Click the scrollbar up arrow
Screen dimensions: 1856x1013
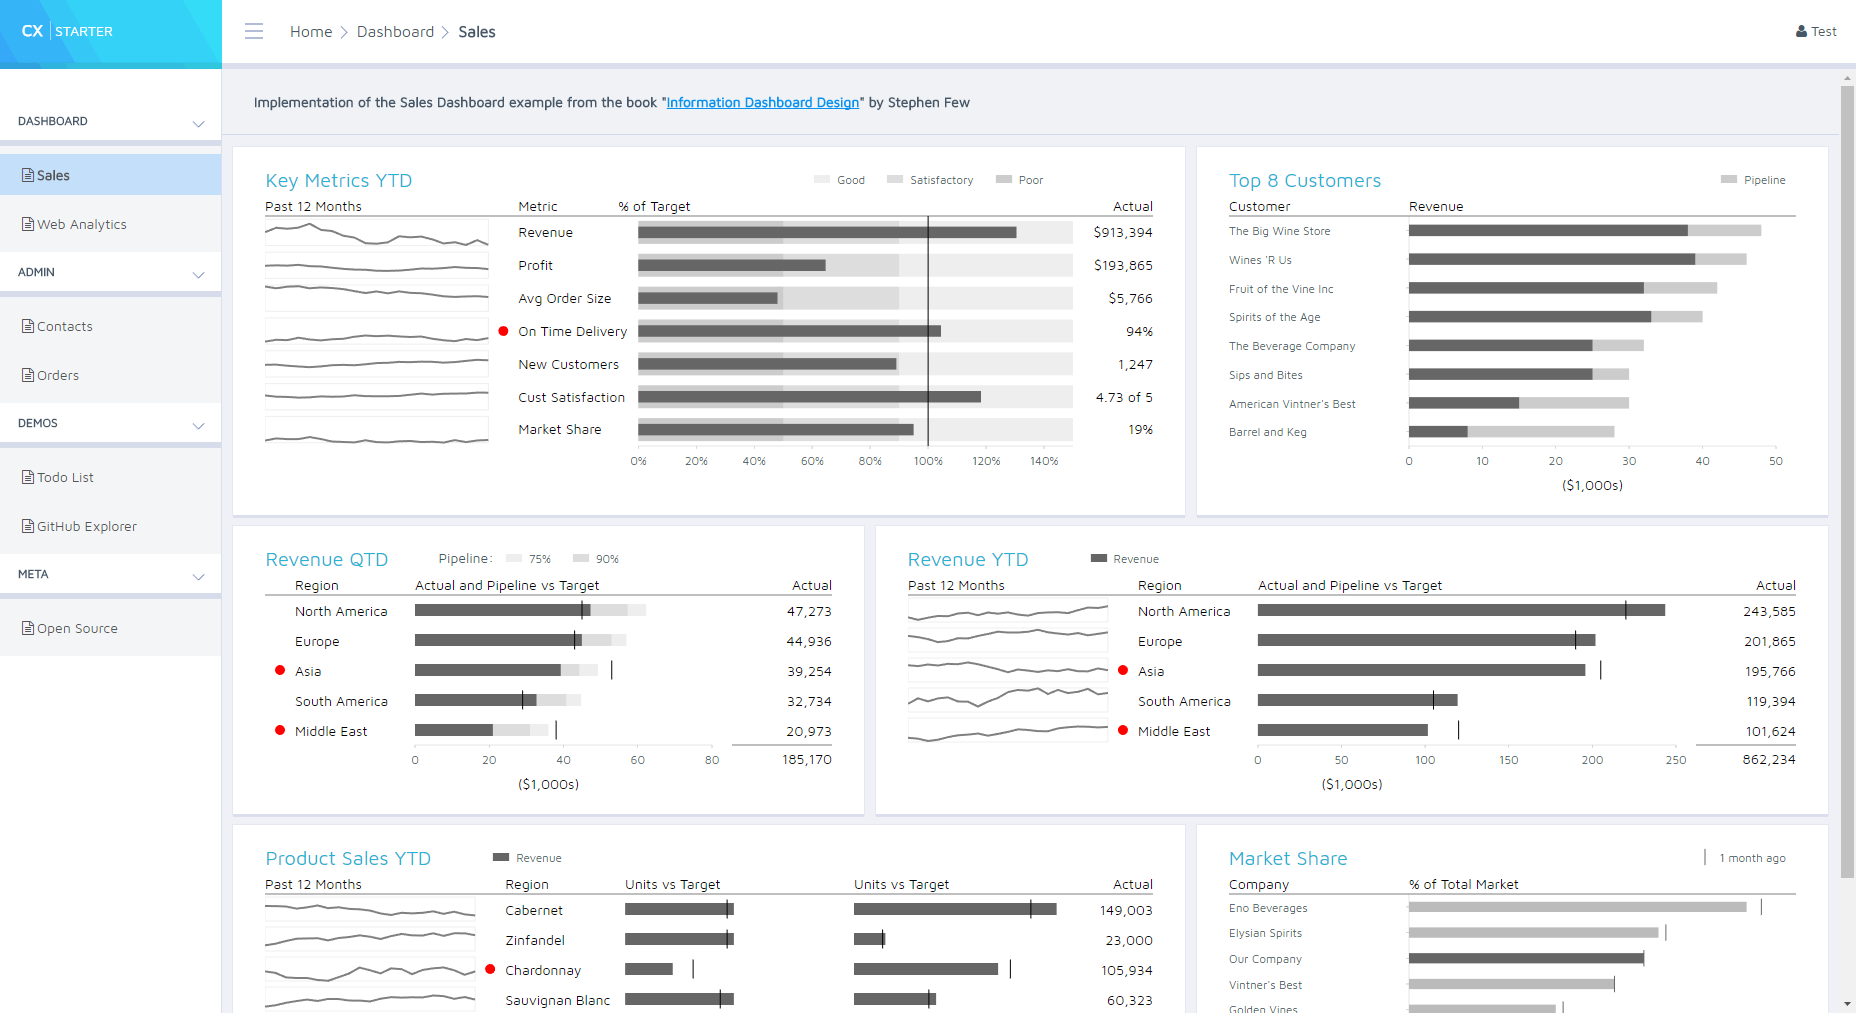tap(1847, 77)
